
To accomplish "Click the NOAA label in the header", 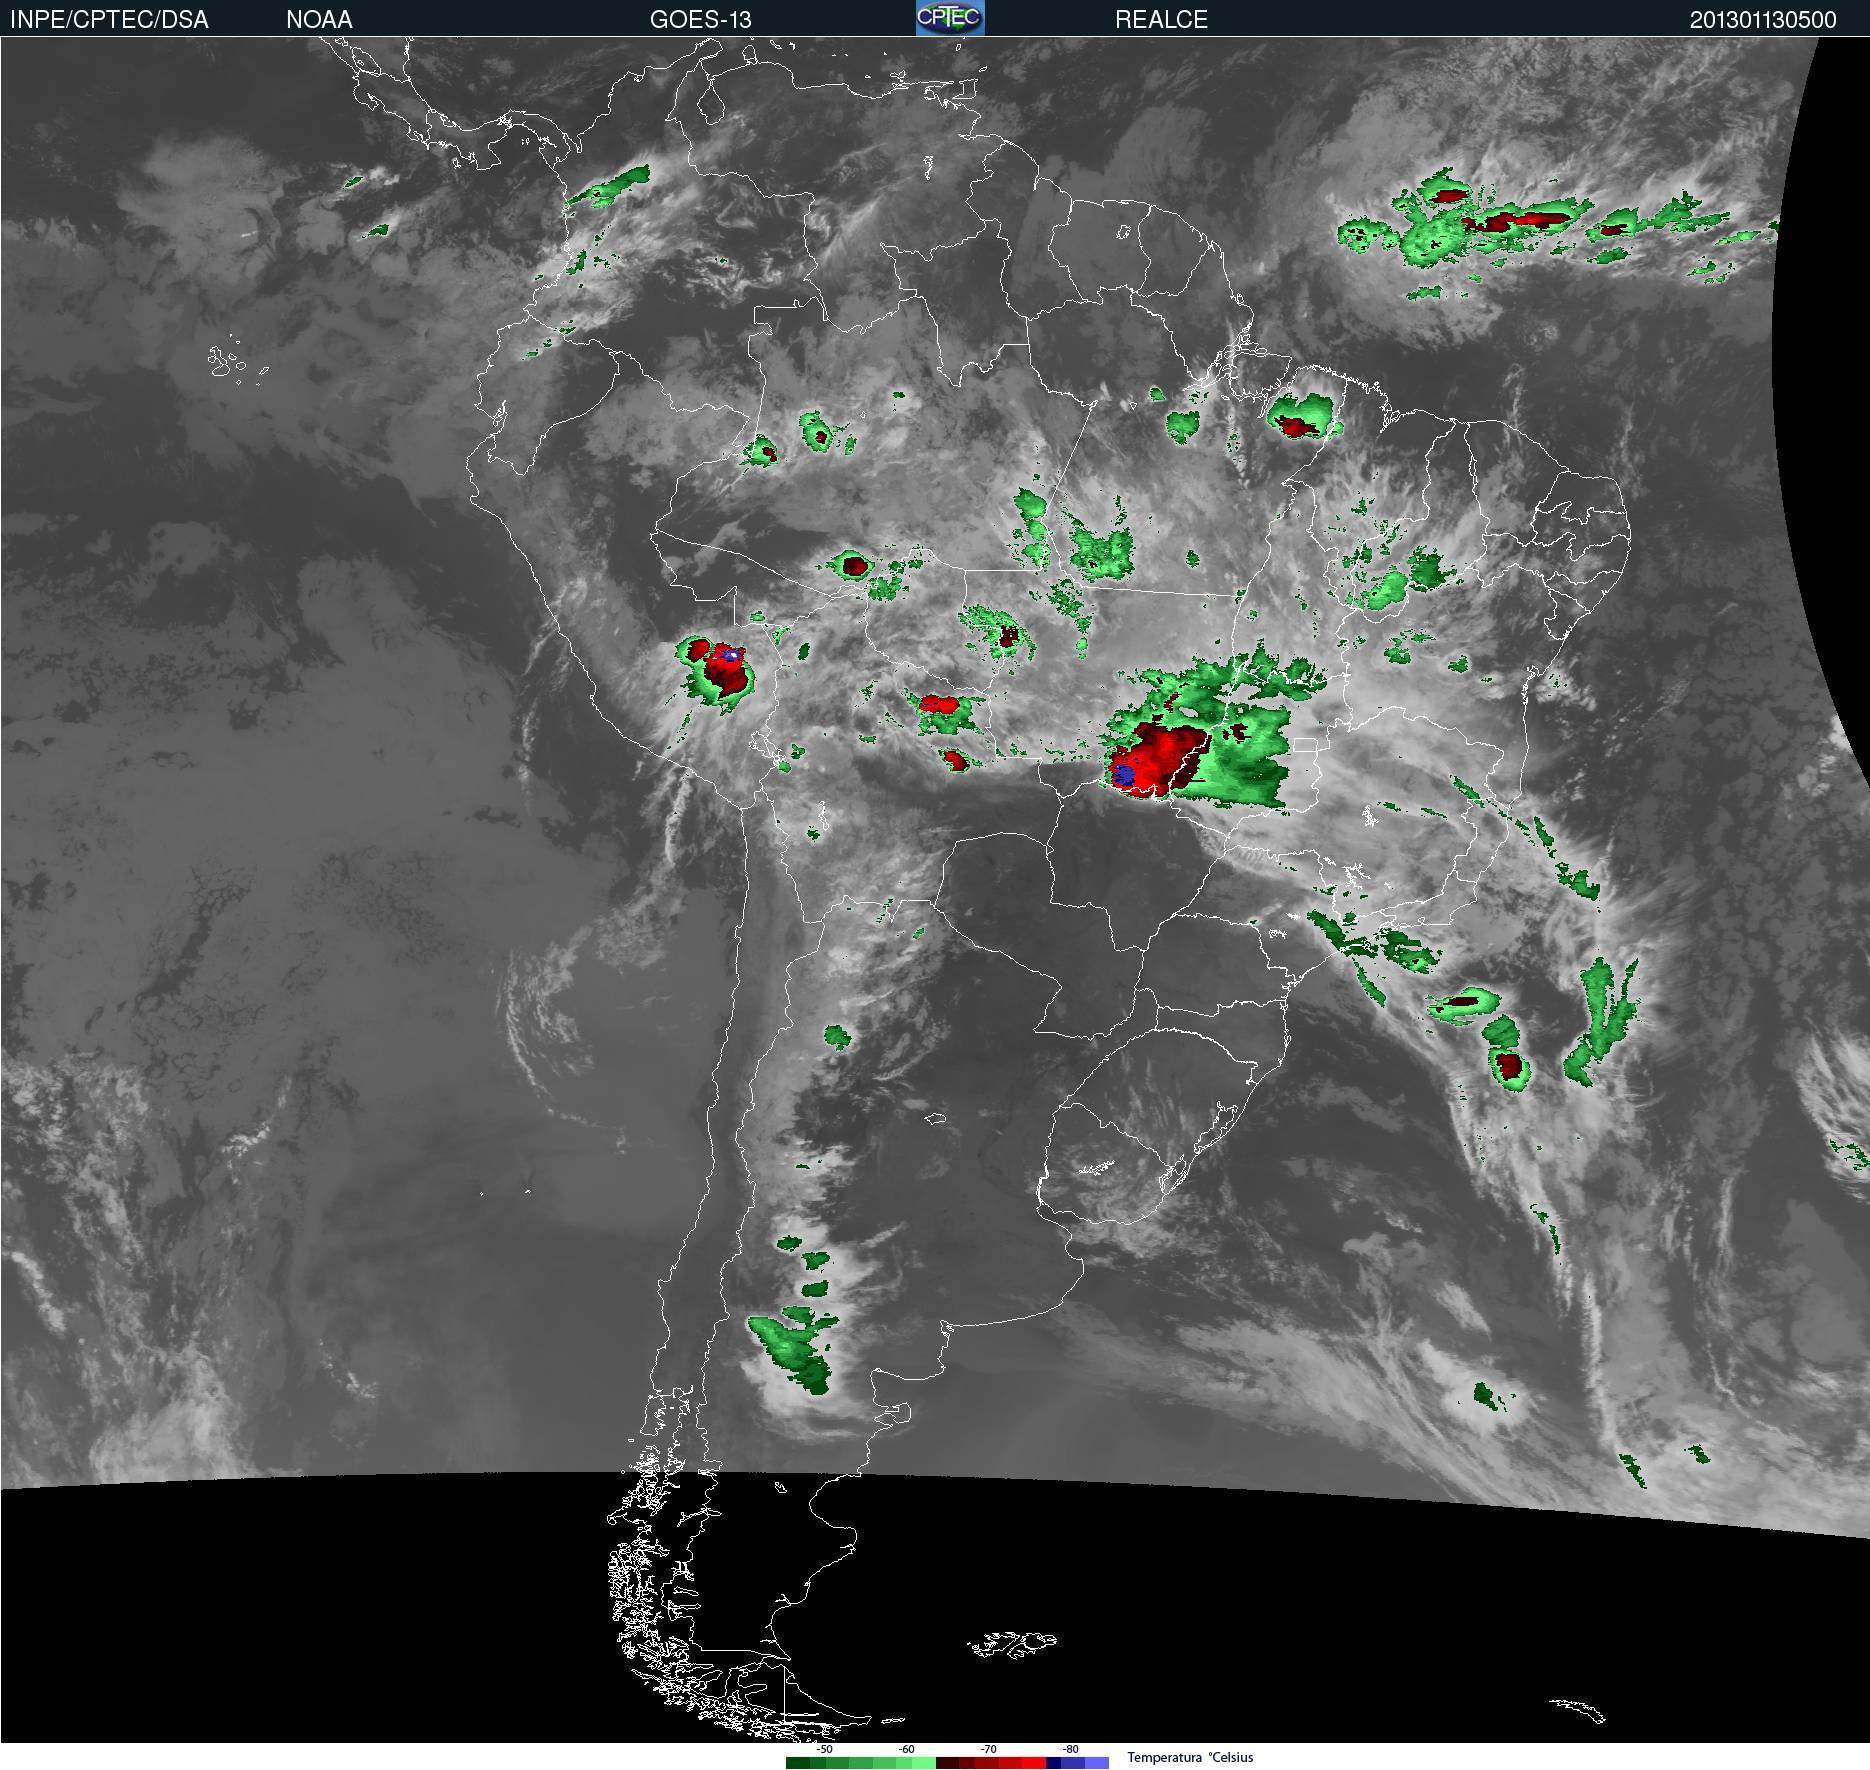I will tap(319, 19).
